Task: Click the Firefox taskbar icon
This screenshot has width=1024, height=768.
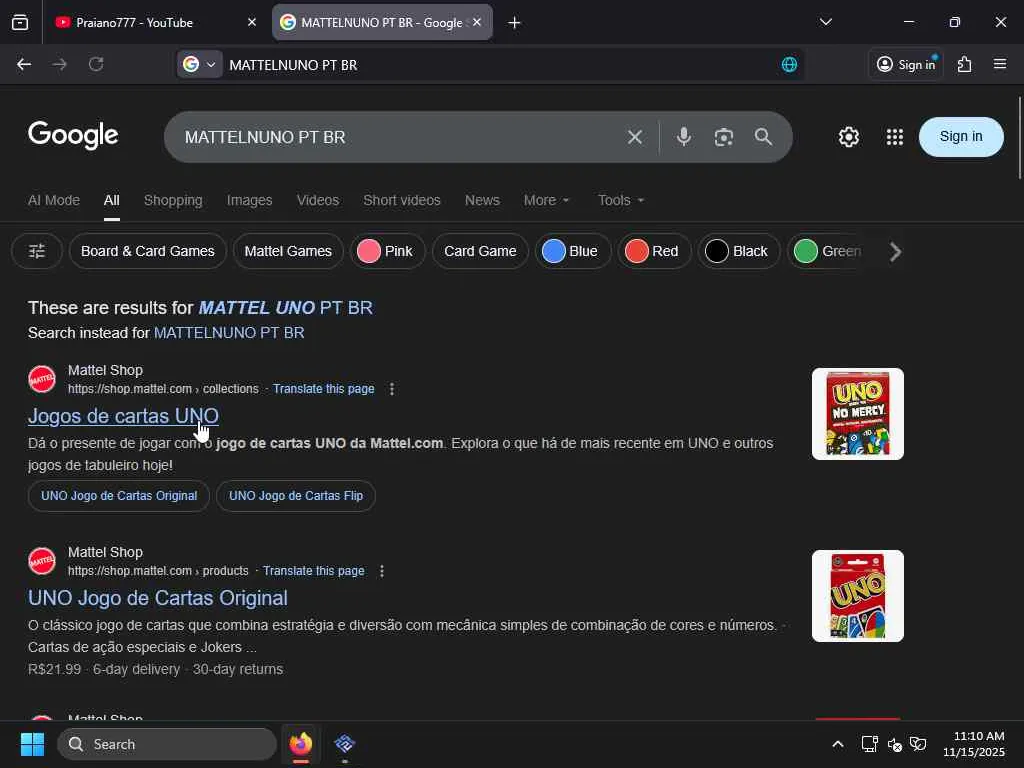Action: pyautogui.click(x=300, y=744)
